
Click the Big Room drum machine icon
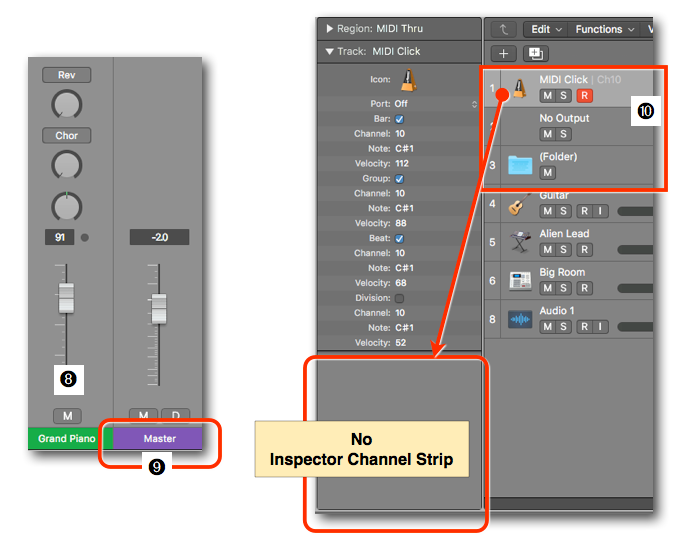coord(519,281)
